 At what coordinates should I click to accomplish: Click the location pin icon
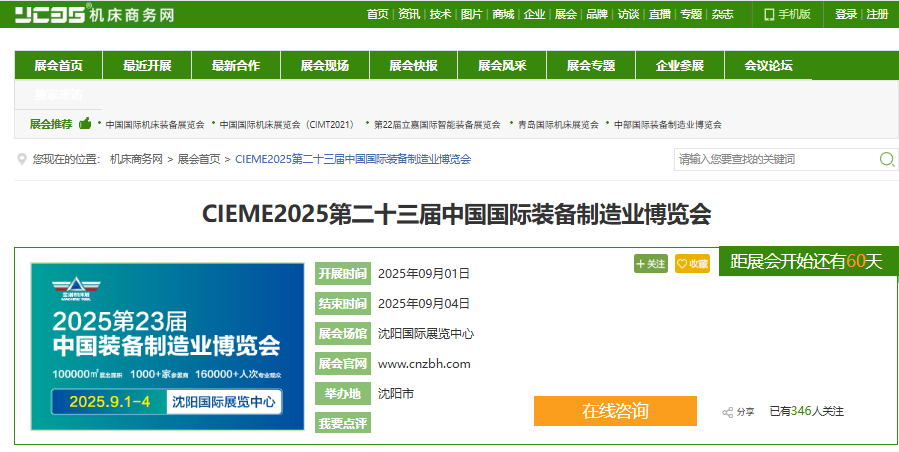22,159
